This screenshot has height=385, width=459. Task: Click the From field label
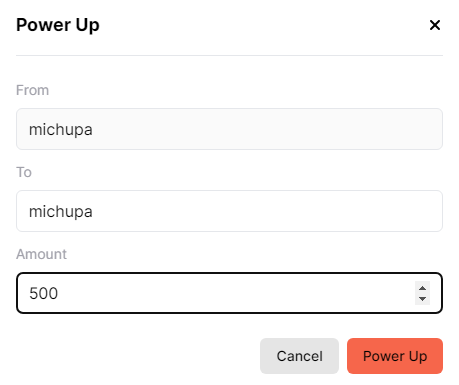pos(33,90)
